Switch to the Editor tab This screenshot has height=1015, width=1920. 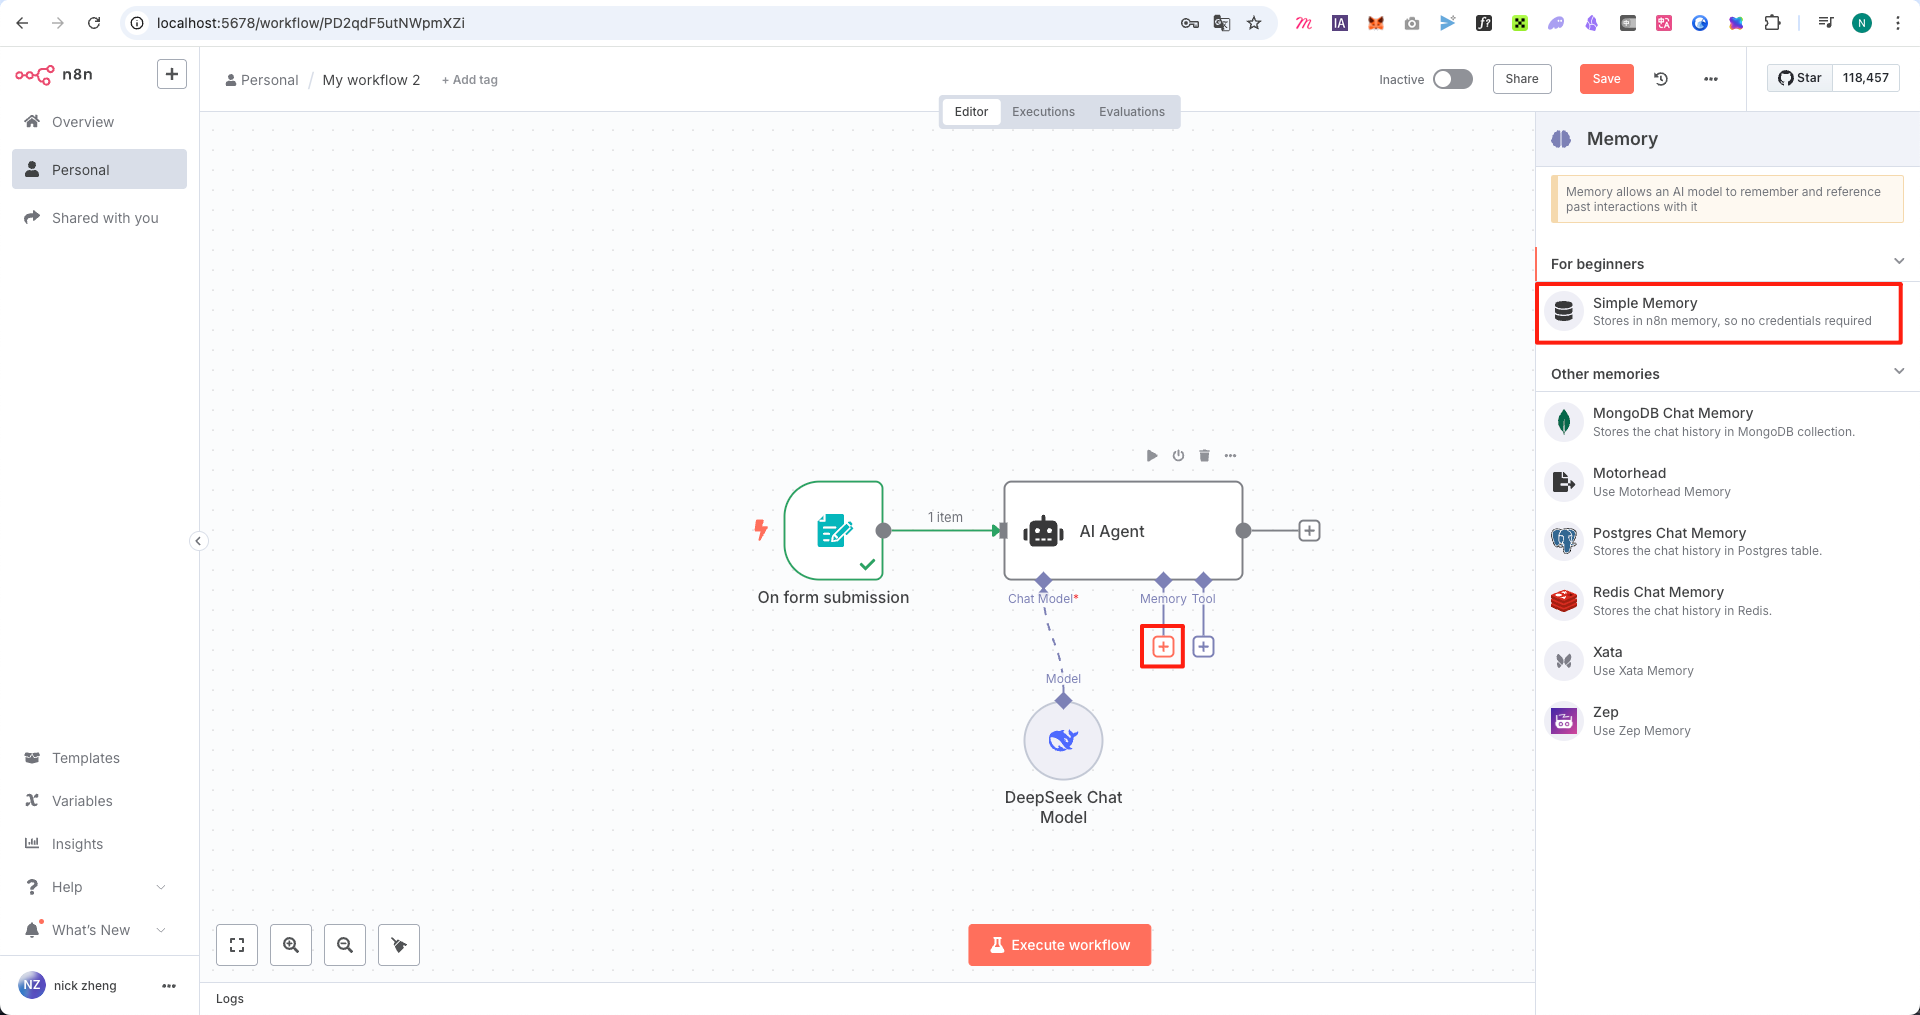coord(971,112)
